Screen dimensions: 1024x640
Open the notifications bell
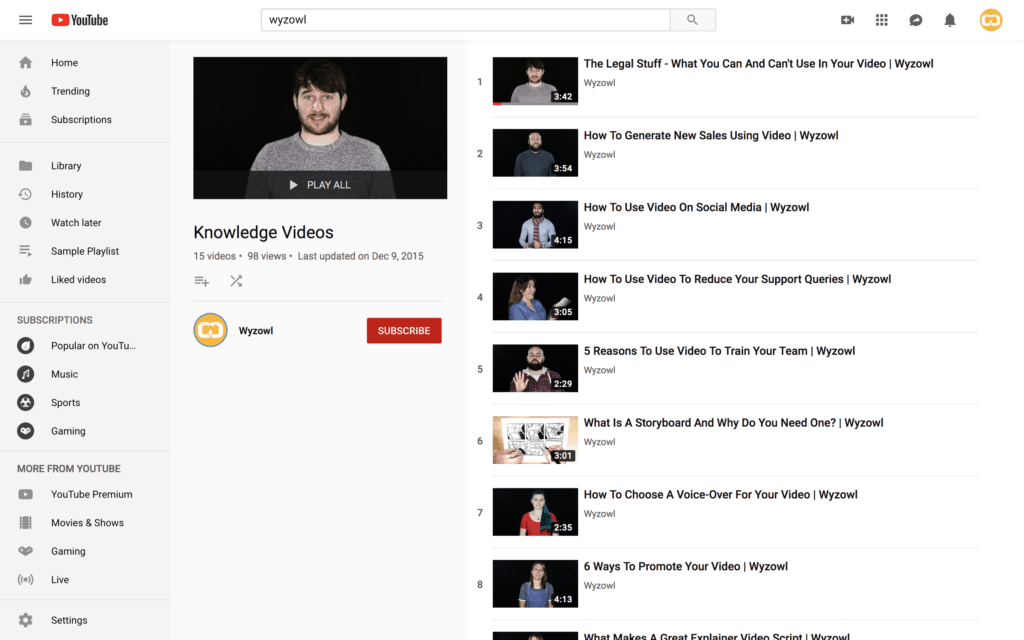(950, 20)
